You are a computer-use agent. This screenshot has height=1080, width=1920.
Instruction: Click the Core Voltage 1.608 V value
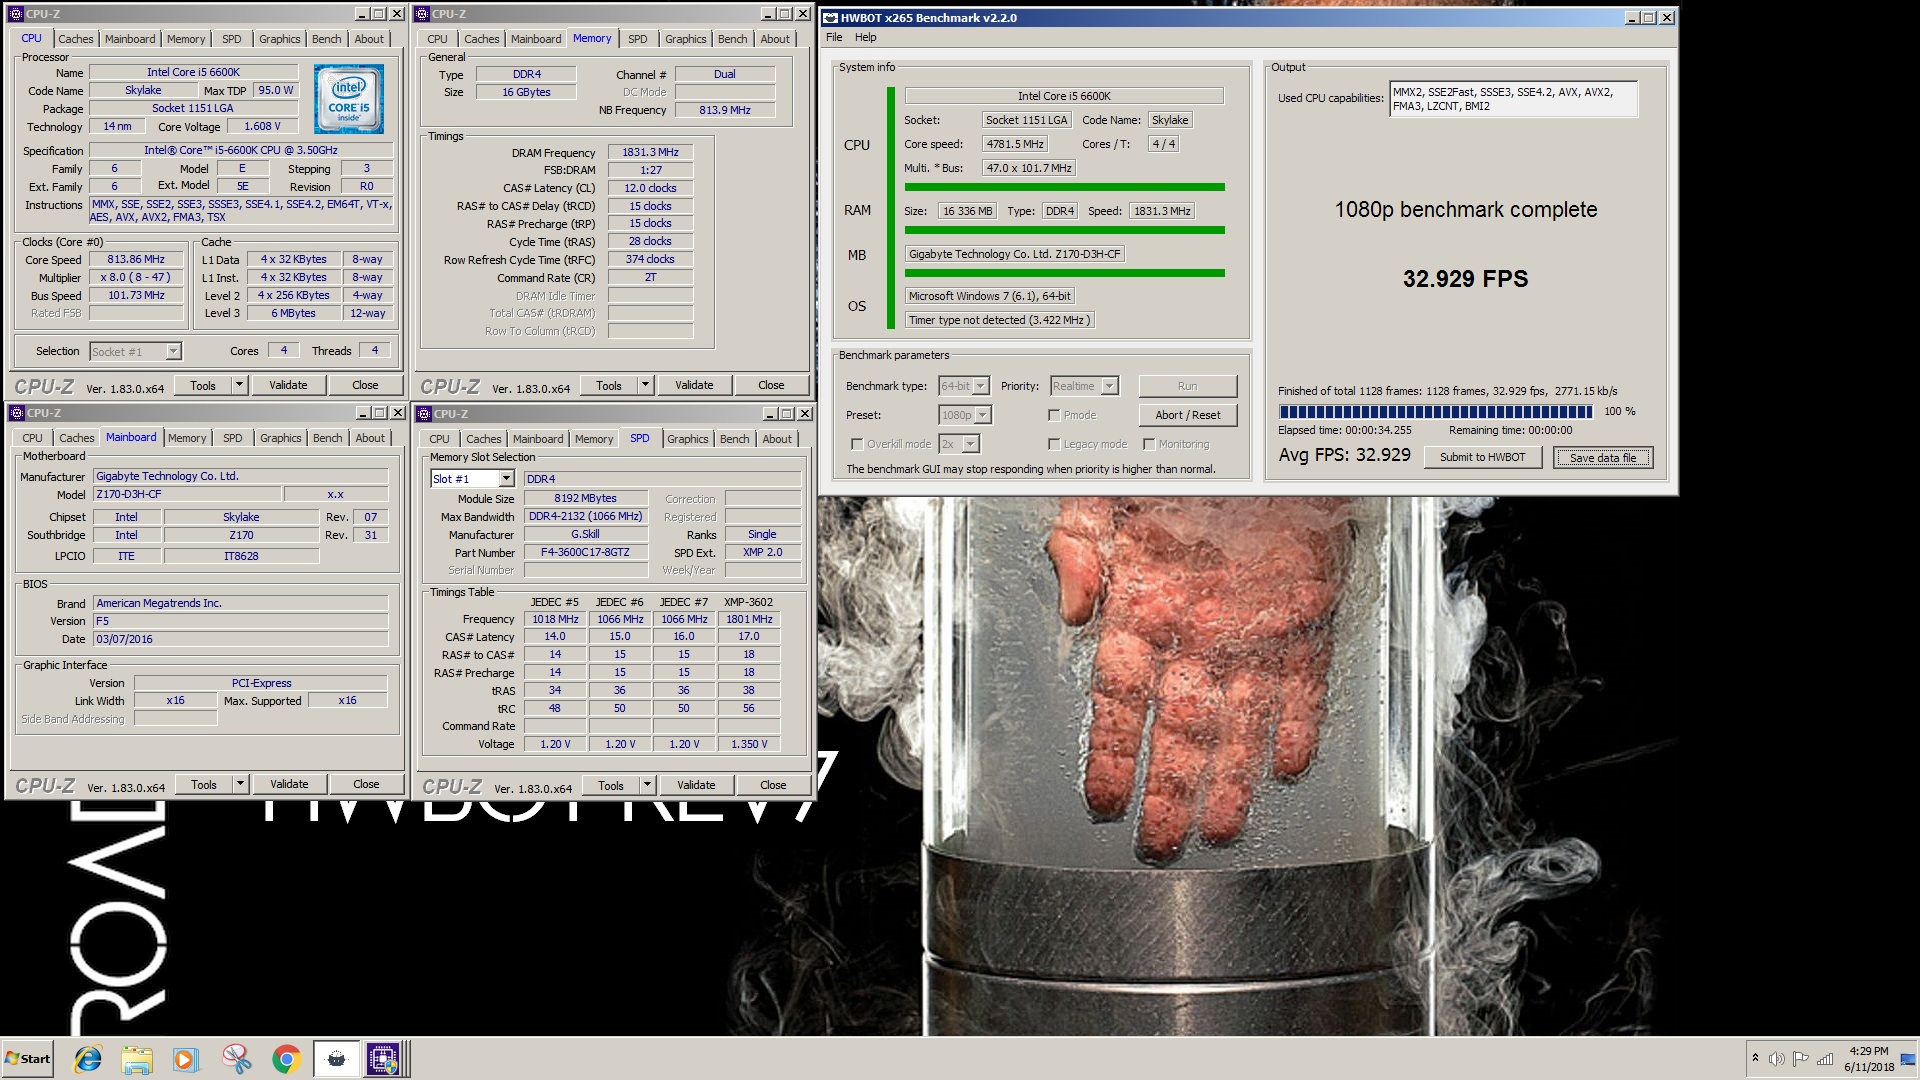(x=263, y=127)
